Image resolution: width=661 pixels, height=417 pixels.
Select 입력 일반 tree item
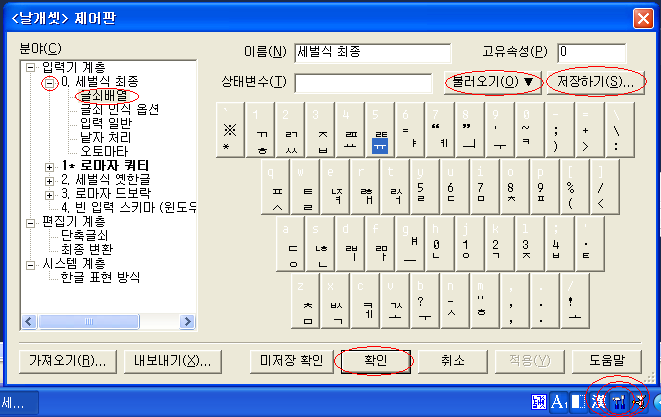tap(106, 123)
